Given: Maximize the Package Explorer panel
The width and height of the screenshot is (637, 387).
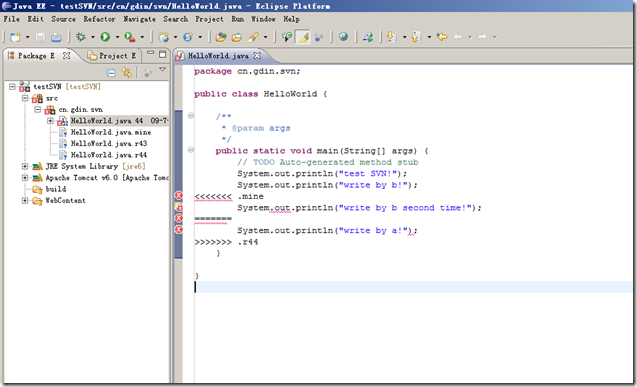Looking at the screenshot, I should coord(162,54).
